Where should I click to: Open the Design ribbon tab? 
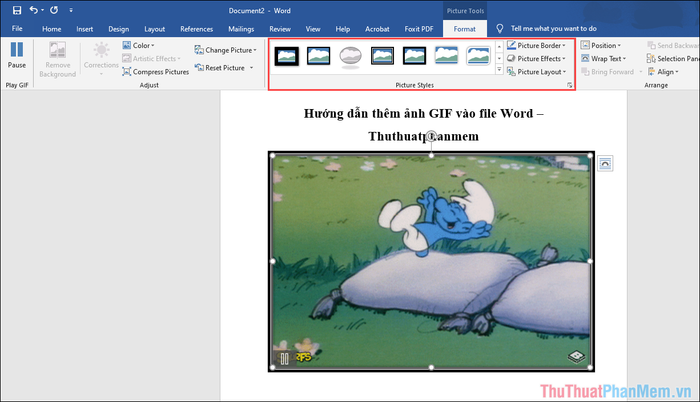coord(118,29)
